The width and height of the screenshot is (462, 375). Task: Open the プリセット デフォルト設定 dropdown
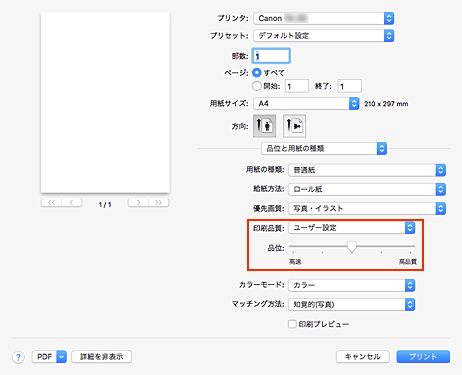(324, 36)
